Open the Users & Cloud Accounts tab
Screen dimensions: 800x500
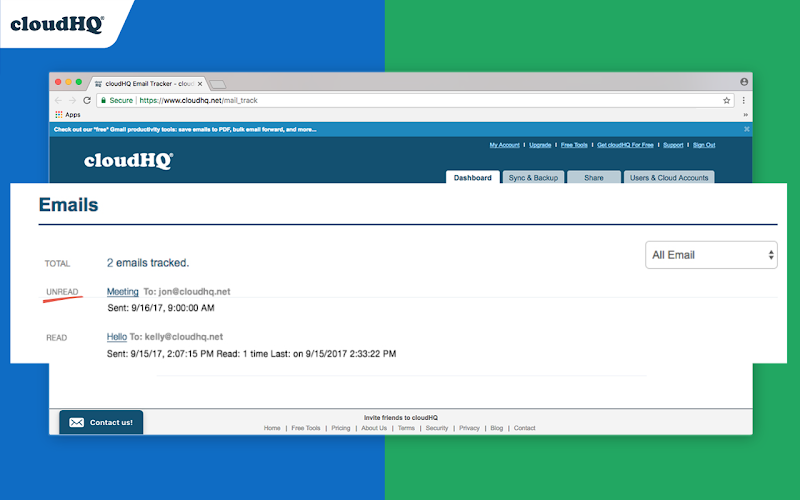(x=669, y=177)
